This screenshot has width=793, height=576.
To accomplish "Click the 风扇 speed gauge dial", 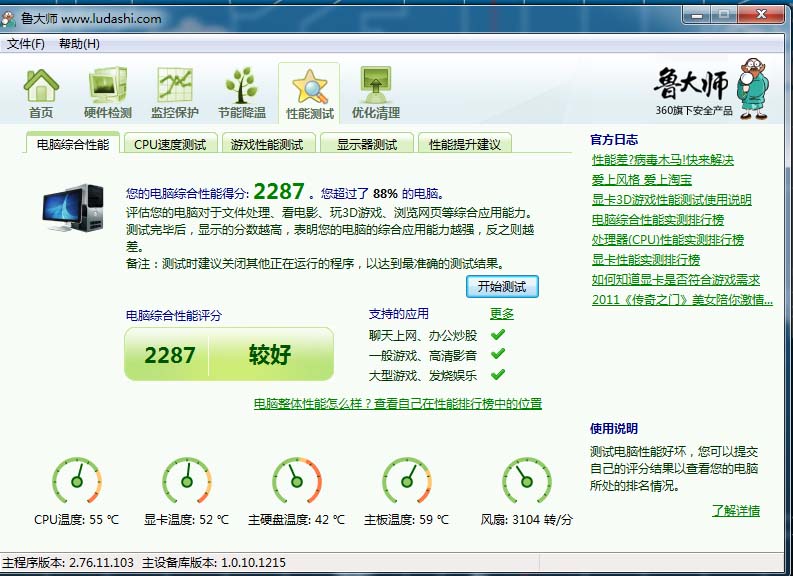I will click(x=526, y=481).
